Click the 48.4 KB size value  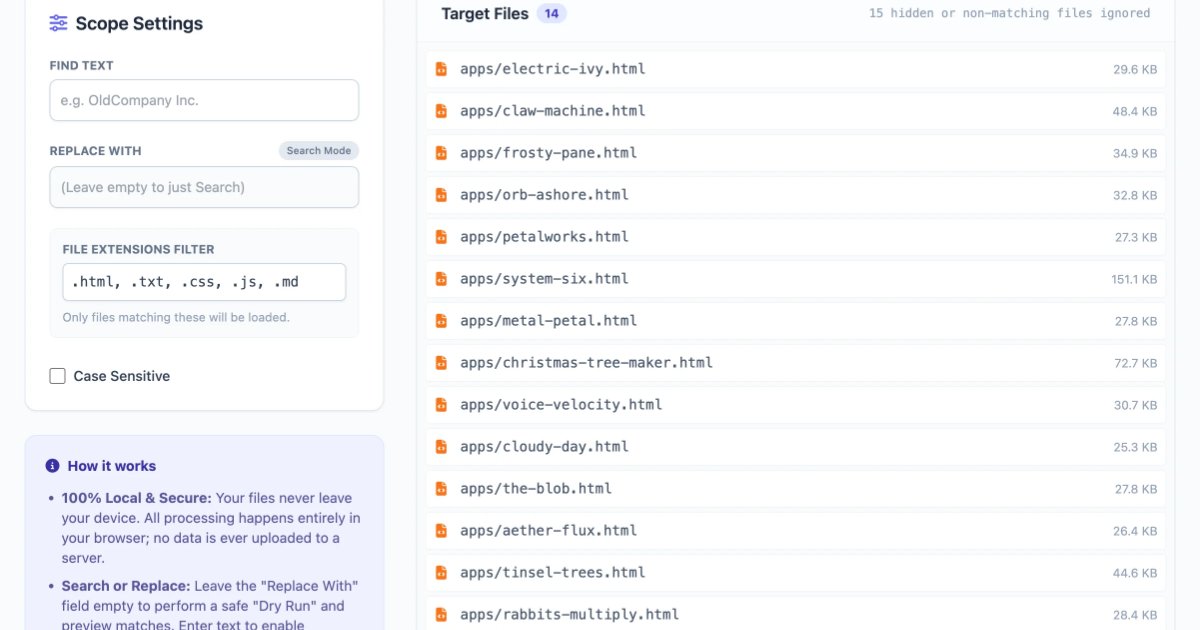(1135, 112)
